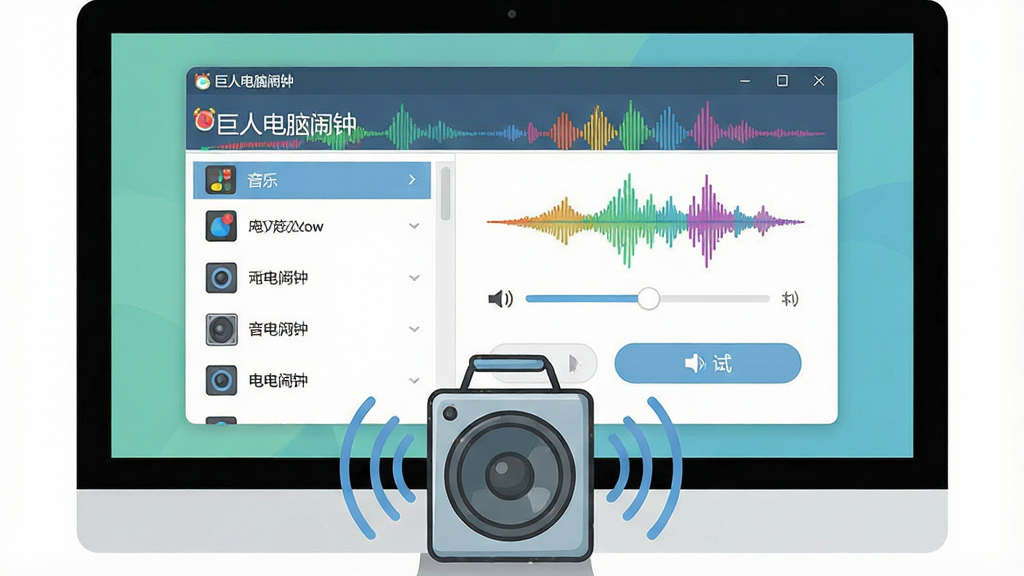This screenshot has height=576, width=1024.
Task: Select the 音电闹钟 list entry text
Action: [278, 329]
